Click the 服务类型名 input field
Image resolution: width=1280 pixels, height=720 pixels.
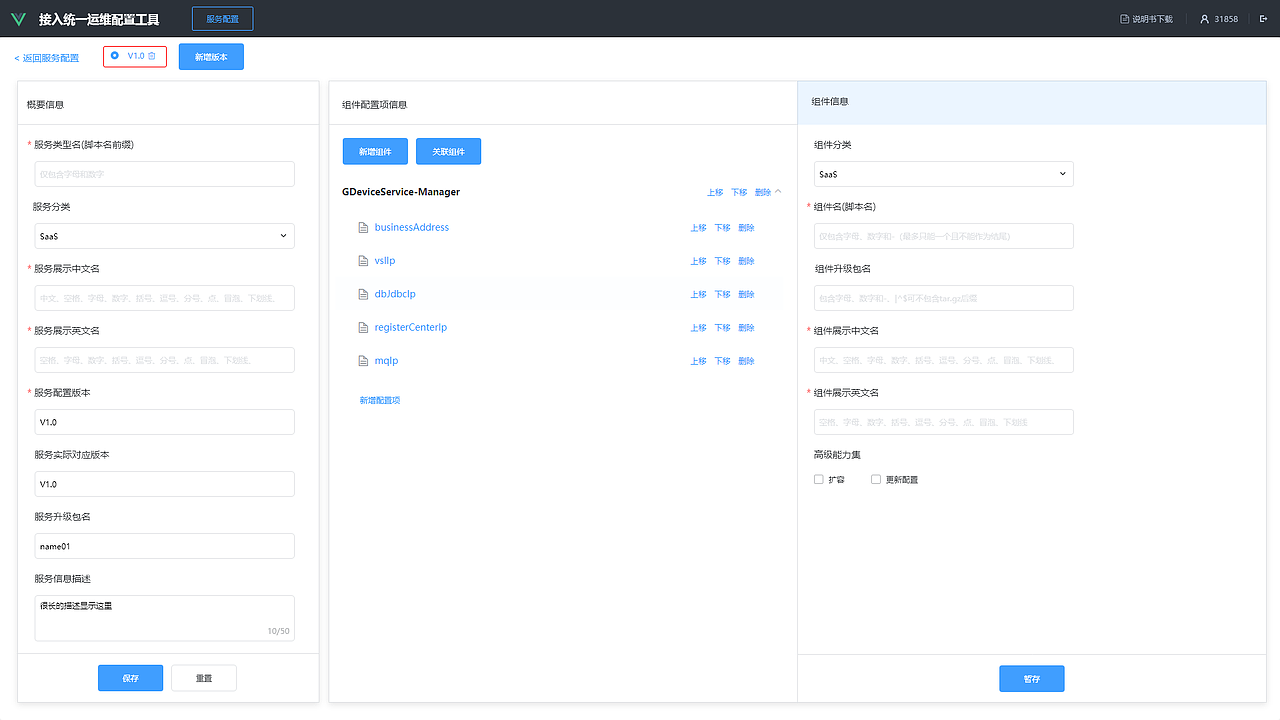point(165,174)
